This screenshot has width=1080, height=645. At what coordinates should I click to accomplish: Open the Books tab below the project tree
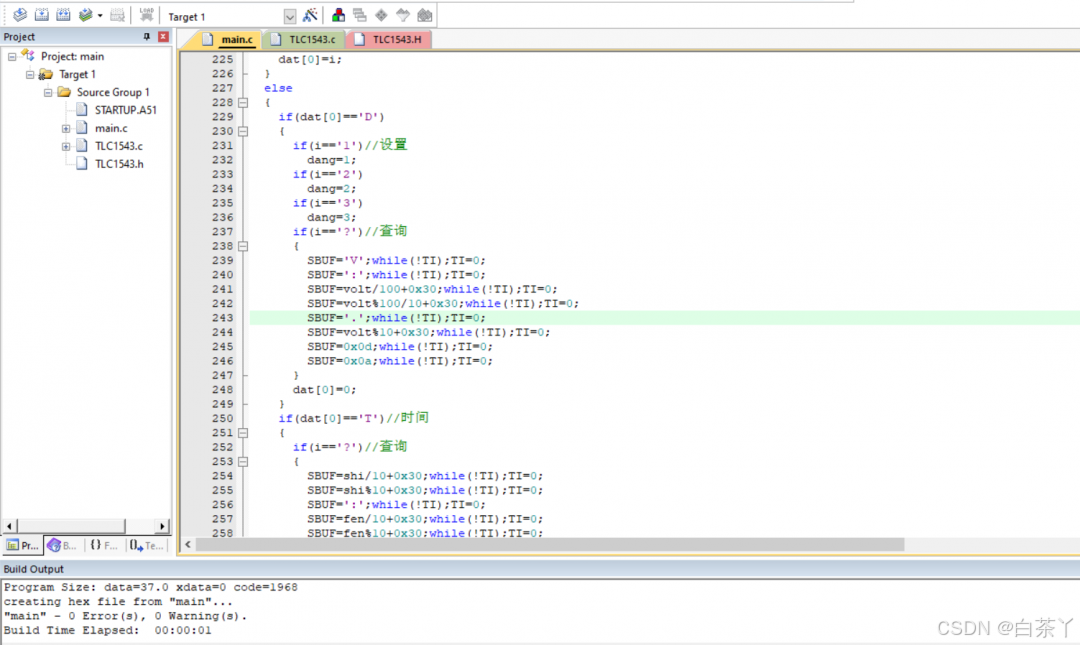pos(62,546)
